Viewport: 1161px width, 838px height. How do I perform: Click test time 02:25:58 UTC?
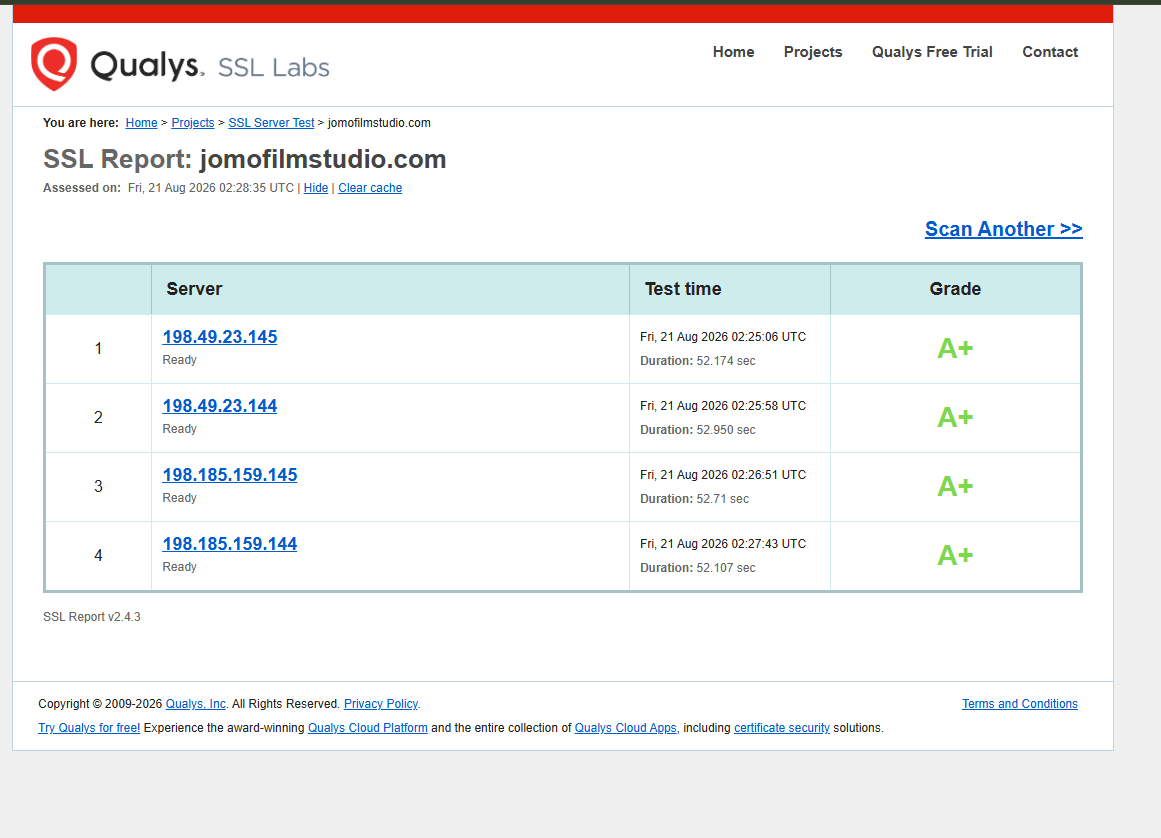[x=723, y=406]
